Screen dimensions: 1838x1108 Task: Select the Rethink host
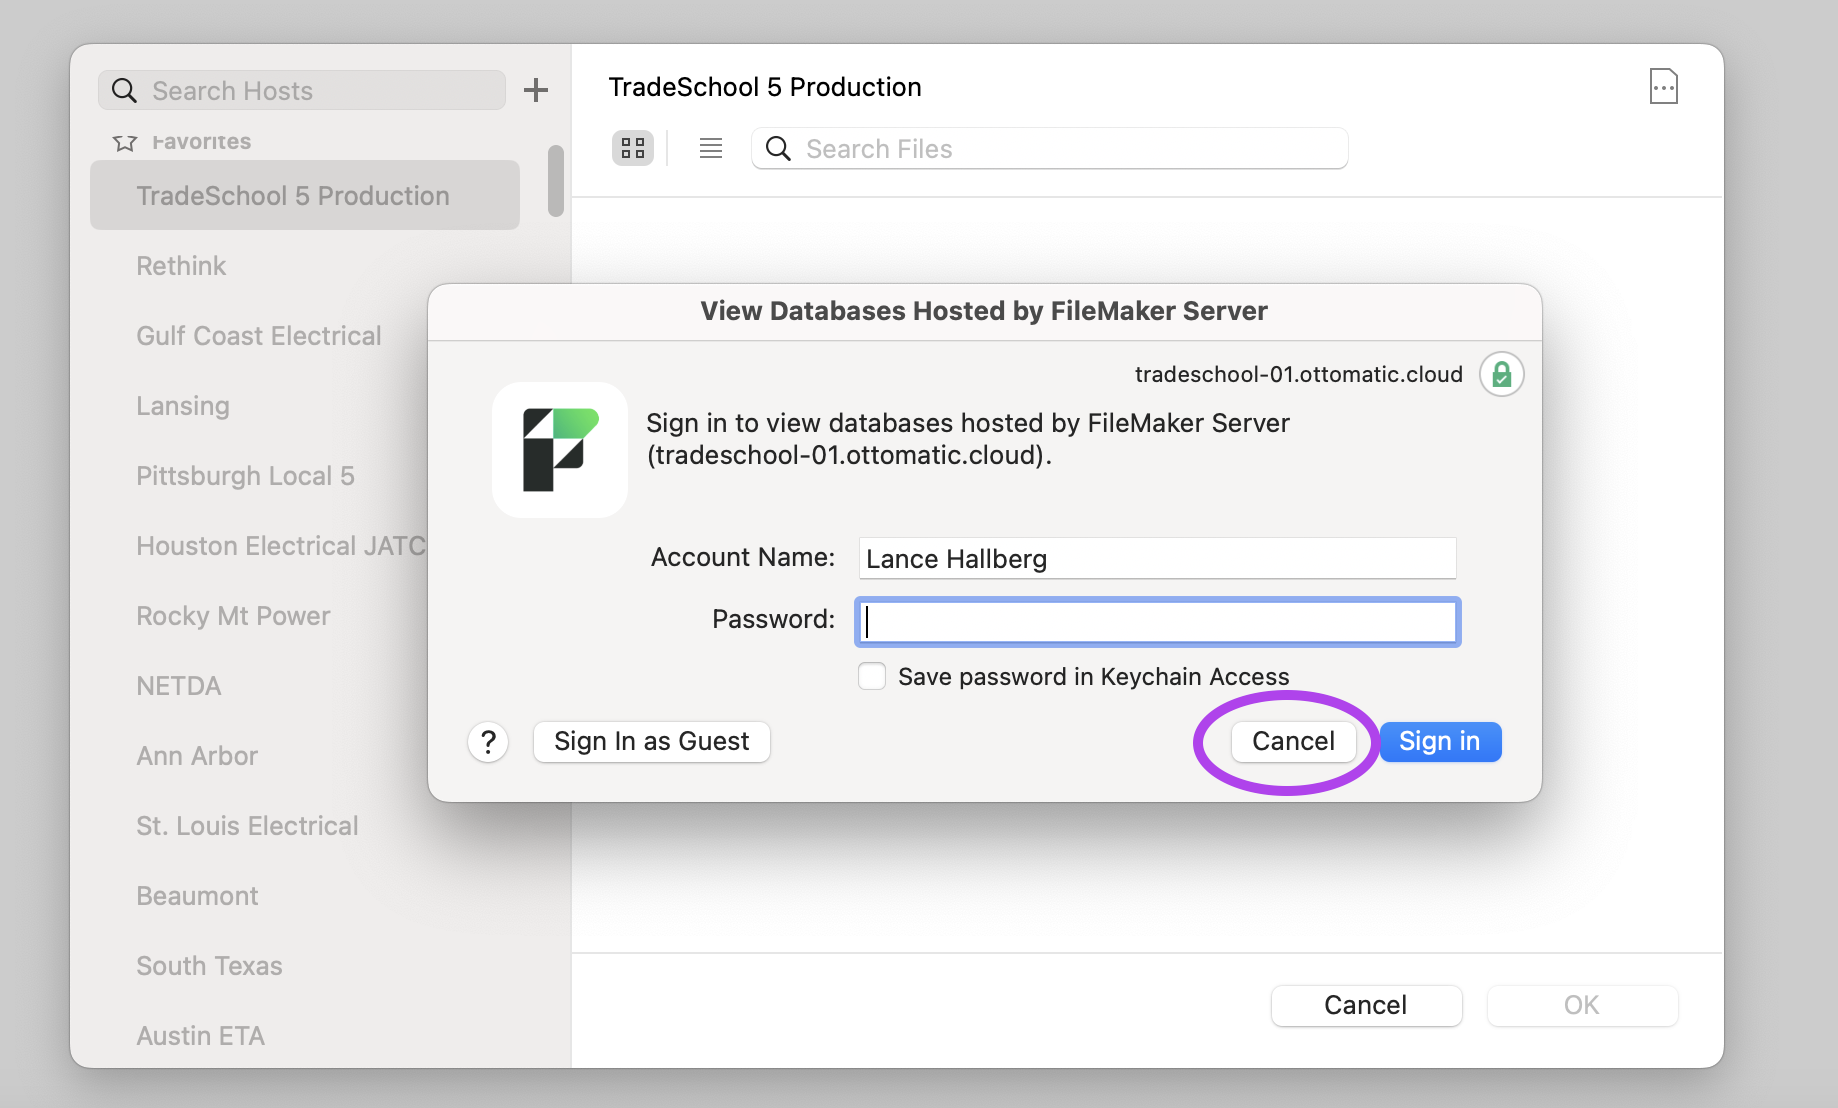[181, 266]
